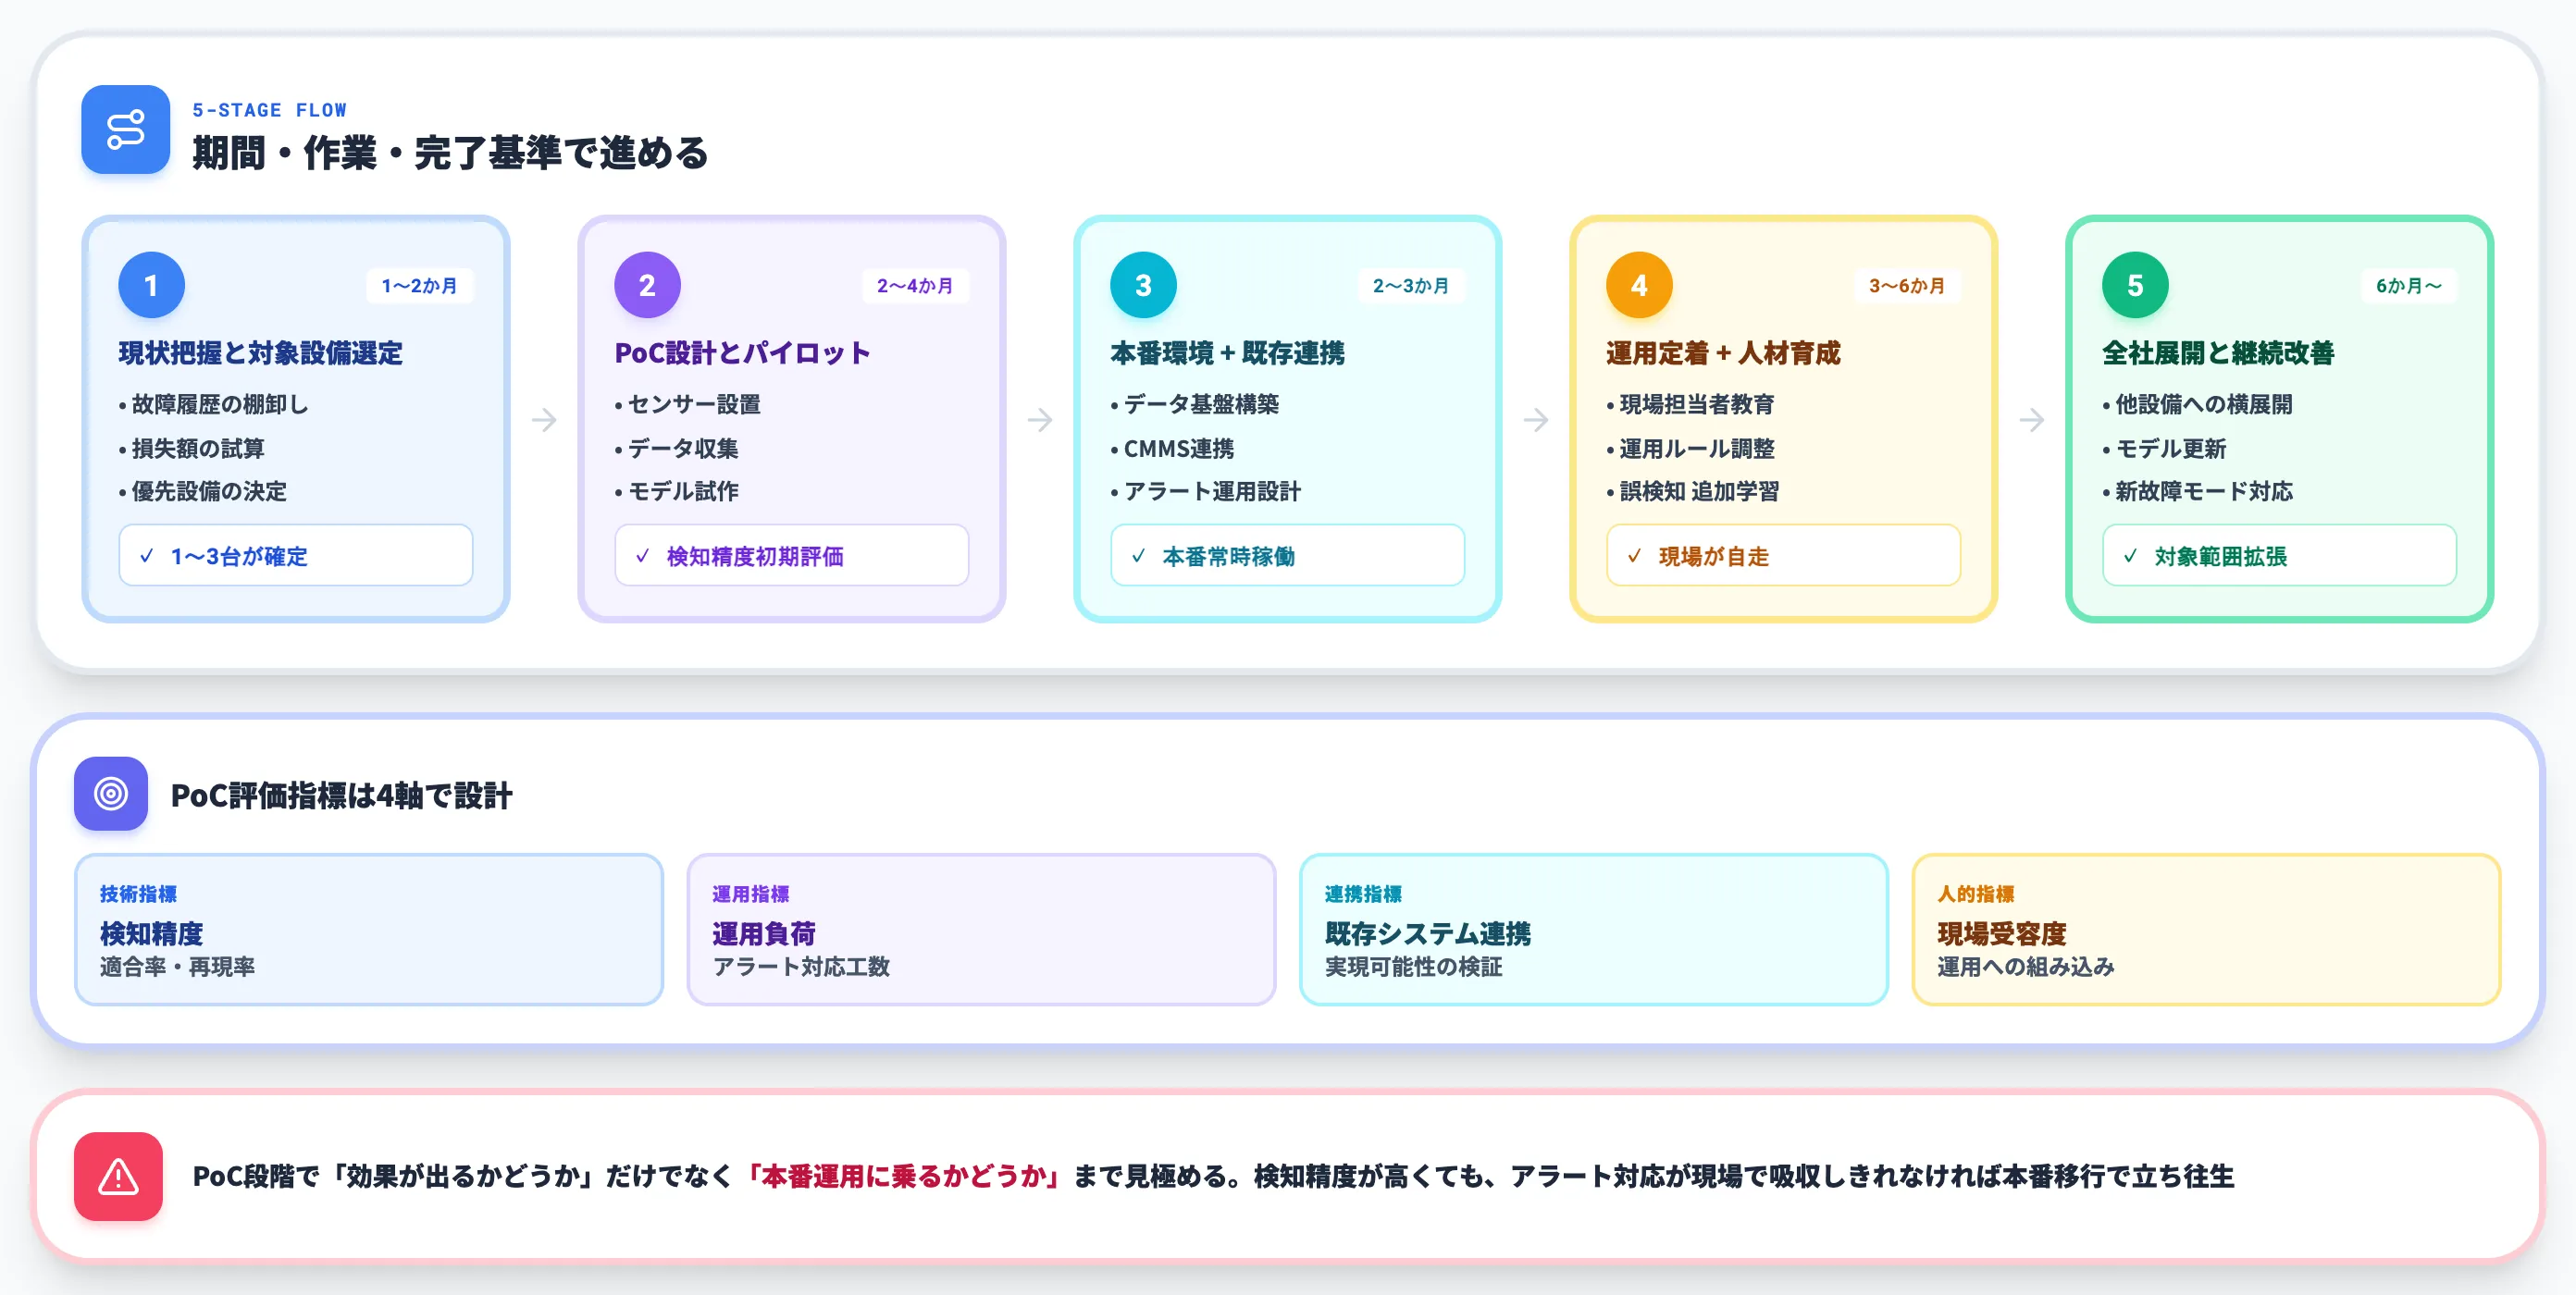Open the 連携指標 既存システム連携 card
The width and height of the screenshot is (2576, 1295).
point(1593,929)
